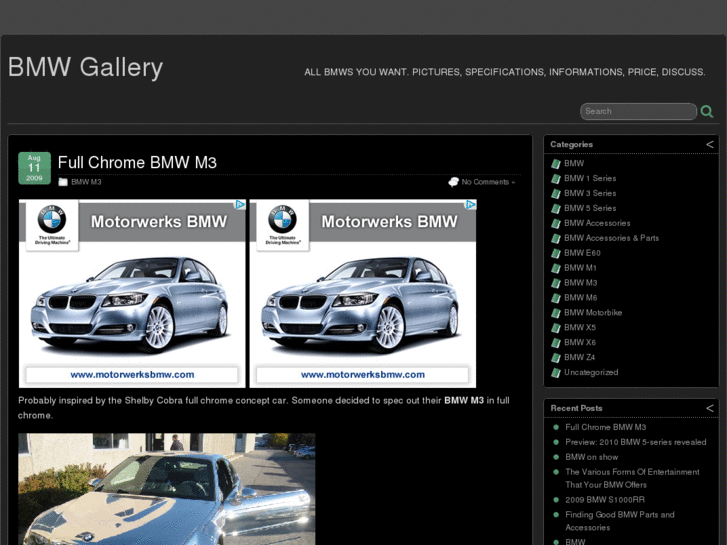Click the book icon beside BMW 5 Series
This screenshot has width=727, height=545.
pyautogui.click(x=556, y=208)
